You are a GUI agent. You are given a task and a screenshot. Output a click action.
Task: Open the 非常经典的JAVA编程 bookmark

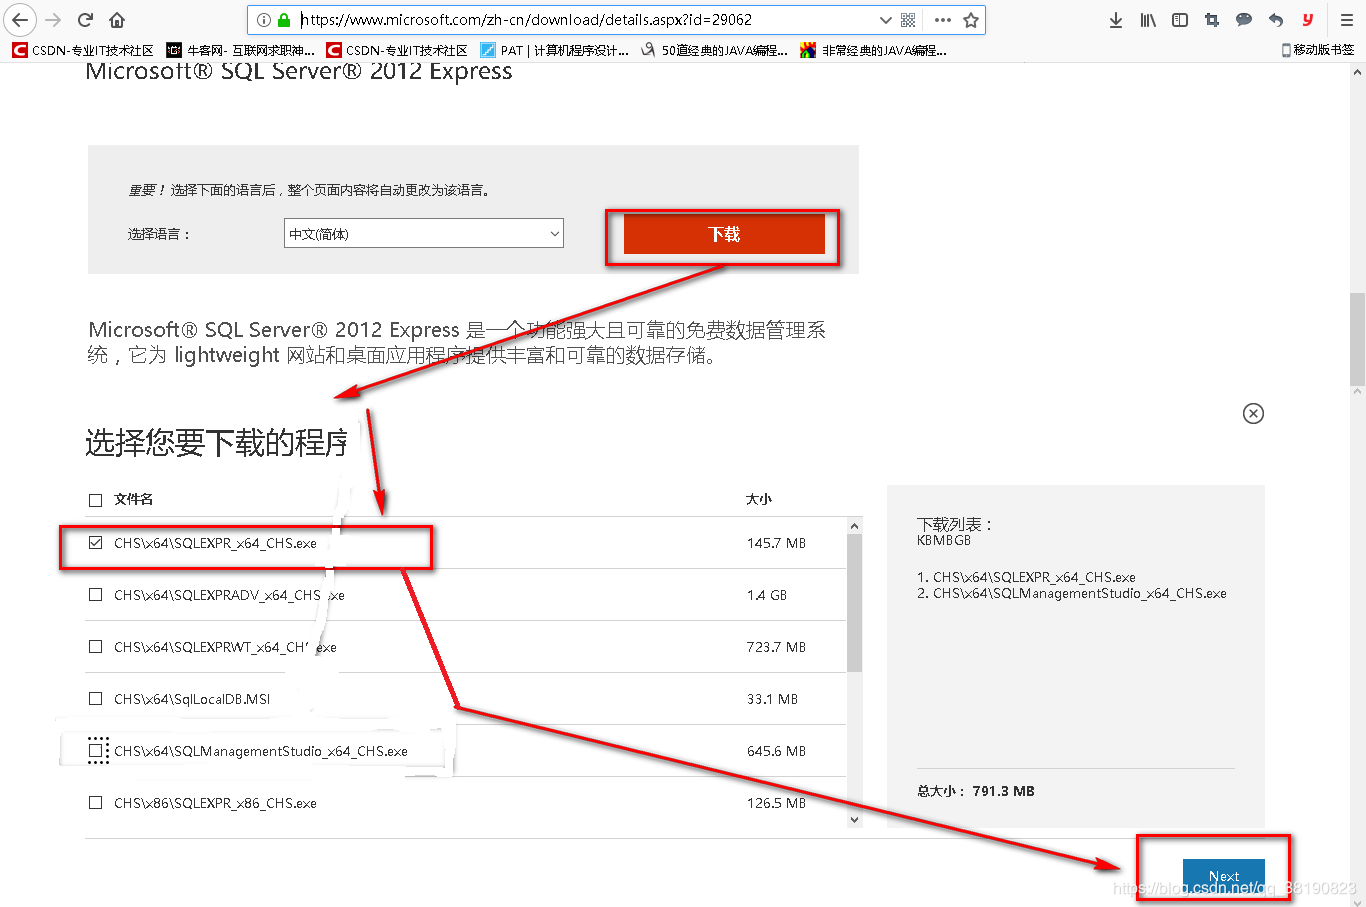(x=873, y=50)
